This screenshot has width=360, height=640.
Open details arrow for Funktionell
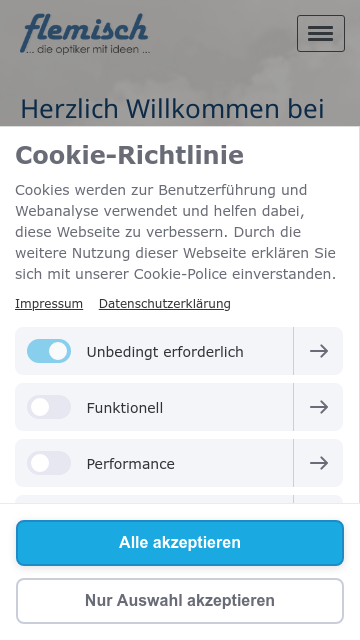point(318,407)
